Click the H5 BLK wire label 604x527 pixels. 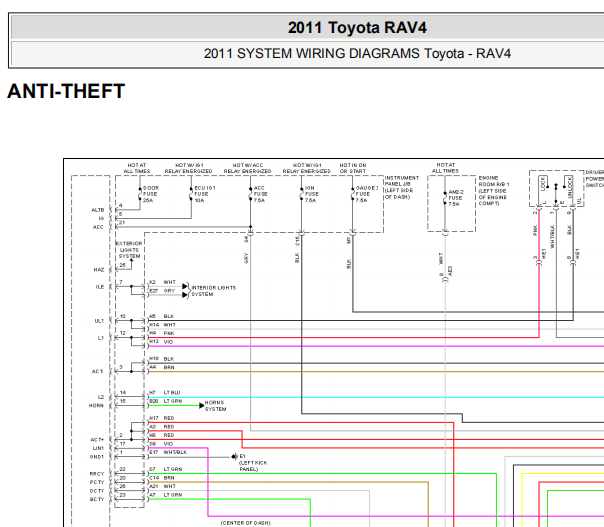click(x=162, y=316)
